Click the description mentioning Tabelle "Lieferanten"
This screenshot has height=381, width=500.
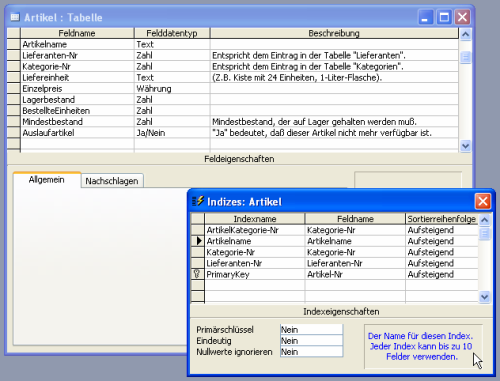click(x=334, y=55)
